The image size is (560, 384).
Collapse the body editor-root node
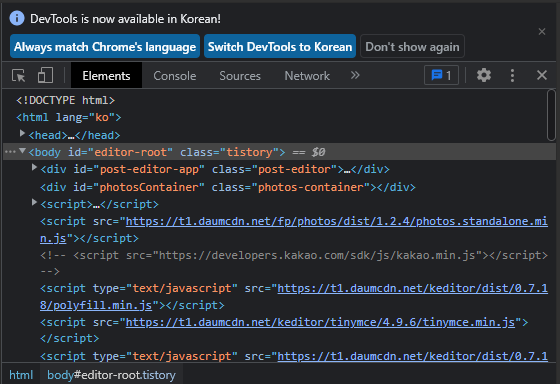22,151
